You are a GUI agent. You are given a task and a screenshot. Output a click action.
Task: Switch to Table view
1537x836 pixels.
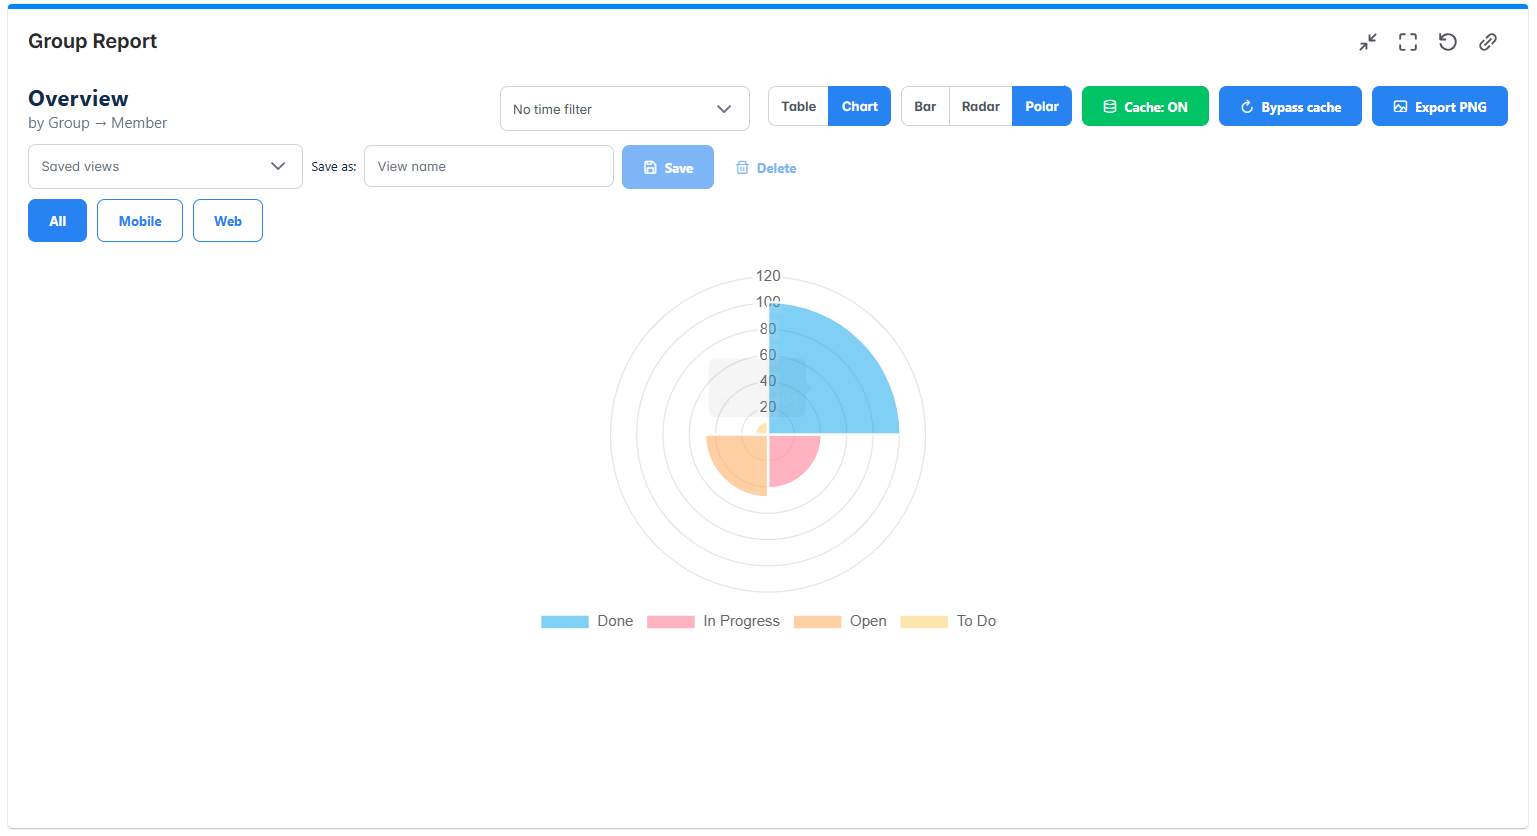coord(798,106)
